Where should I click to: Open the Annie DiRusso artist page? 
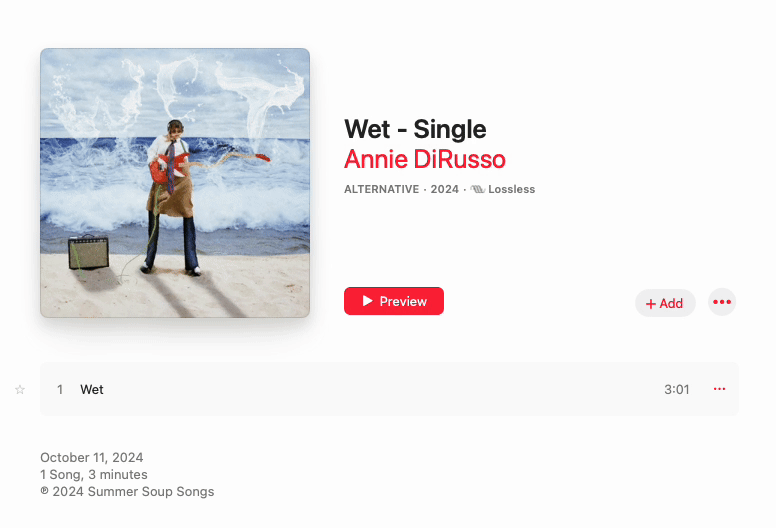click(x=425, y=159)
